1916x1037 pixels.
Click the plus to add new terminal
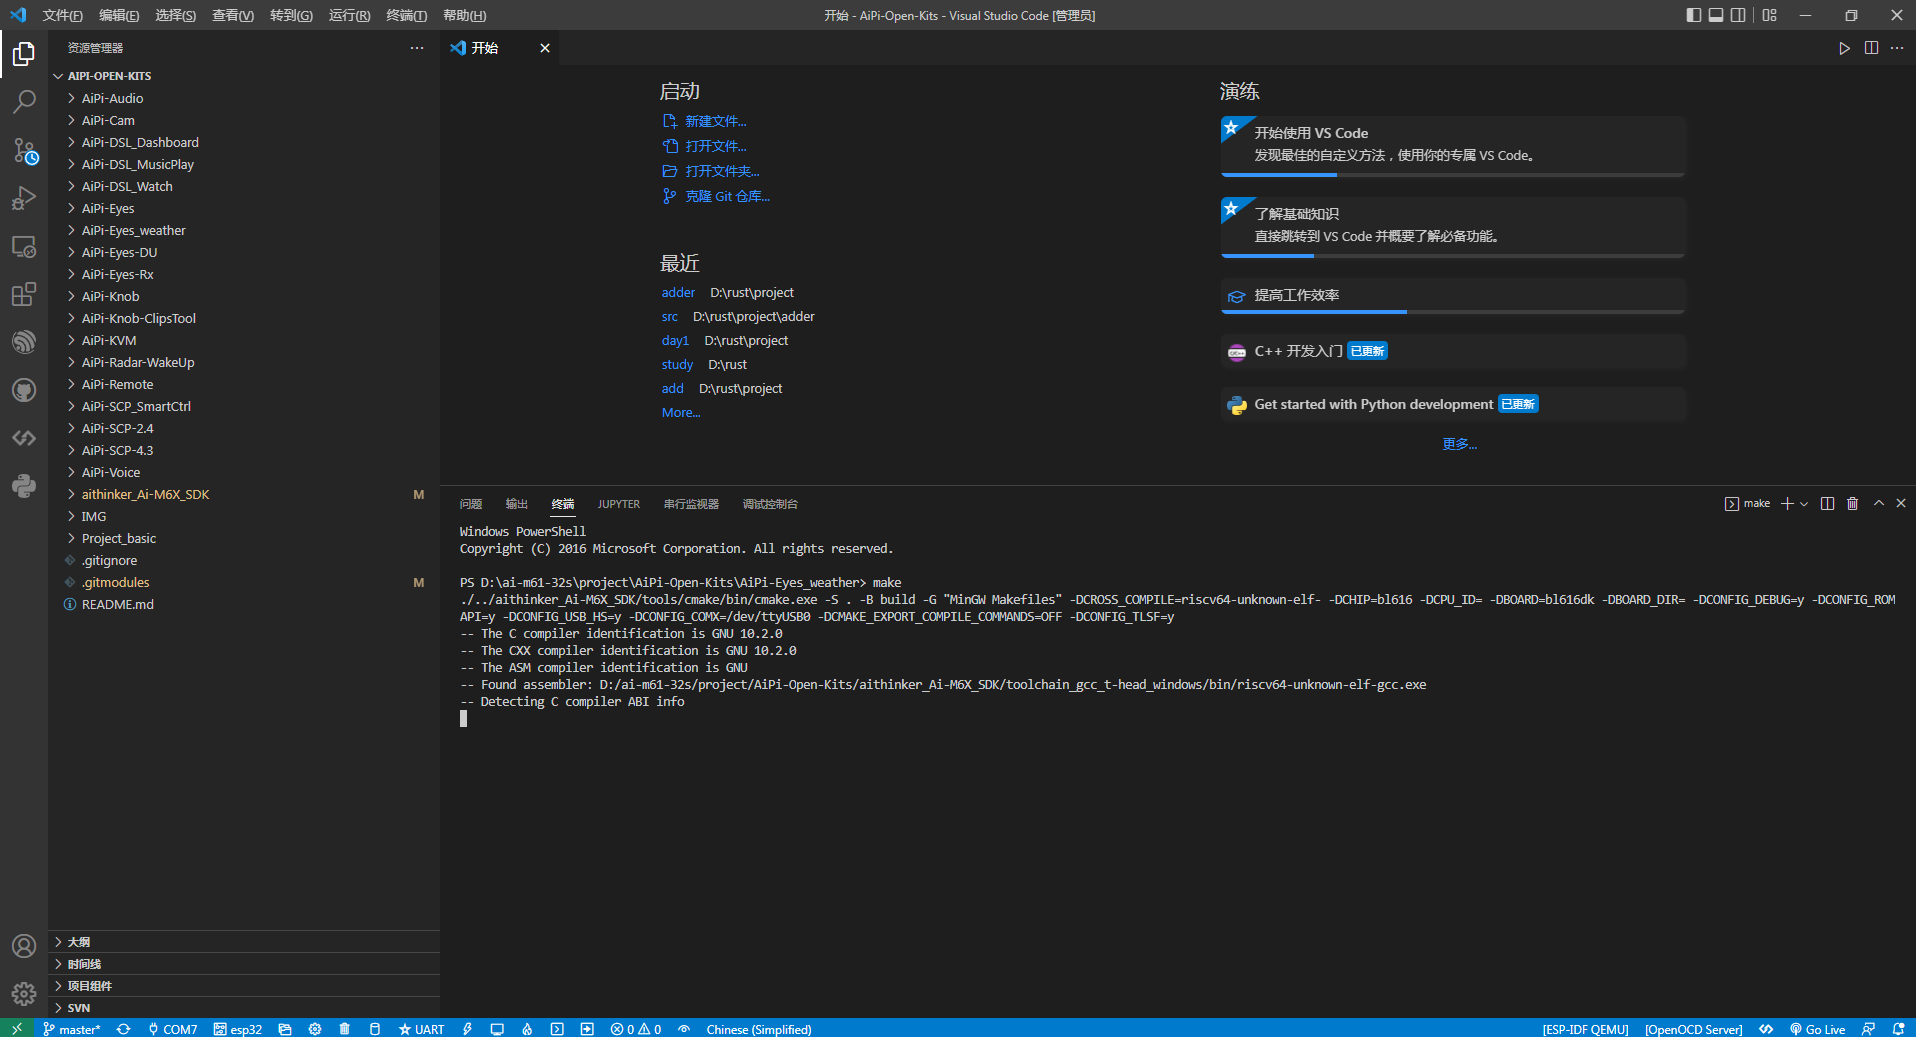(1787, 504)
